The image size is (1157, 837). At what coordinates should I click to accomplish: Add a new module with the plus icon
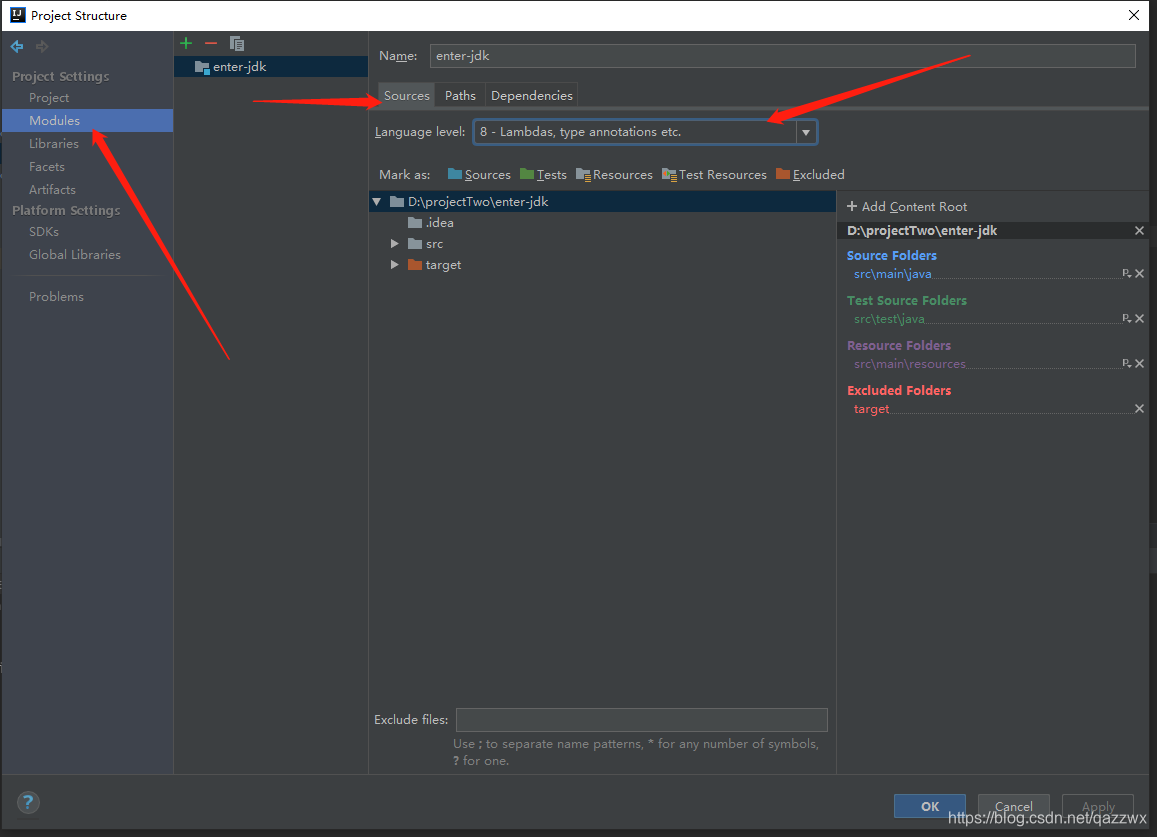pyautogui.click(x=185, y=43)
